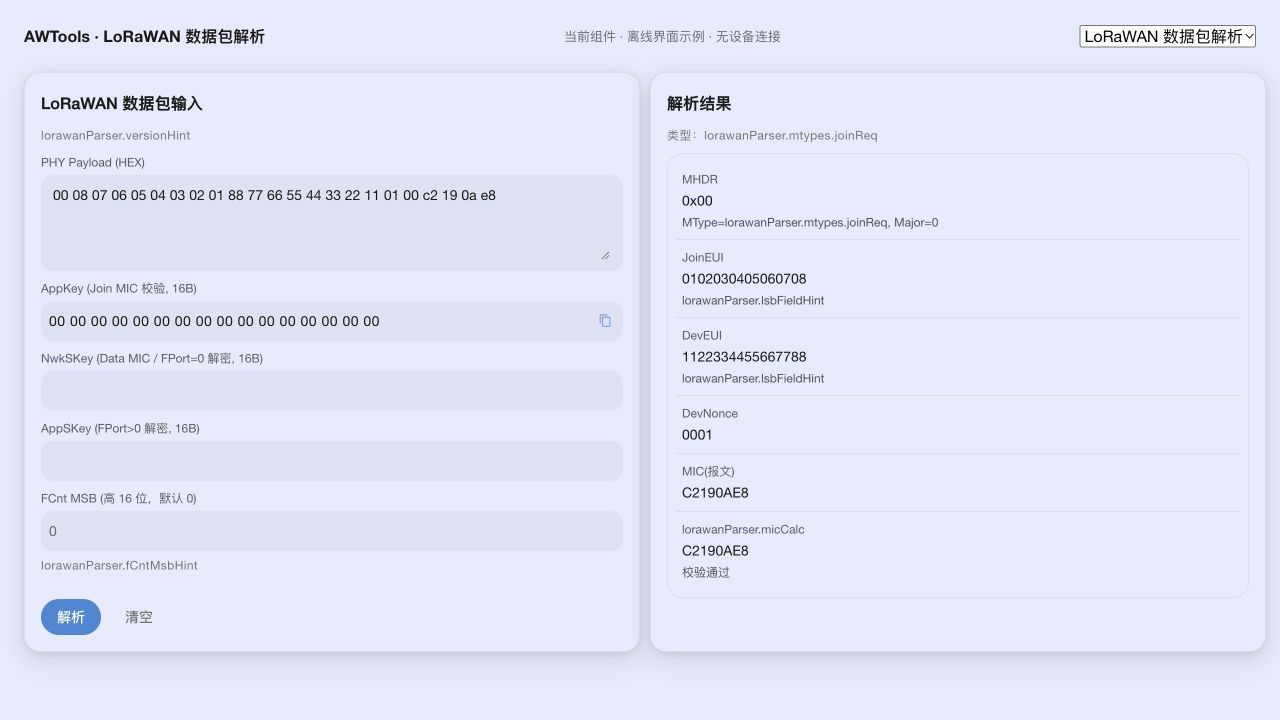The image size is (1280, 720).
Task: Click the LoRaWAN 数据包输入 heading
Action: 122,104
